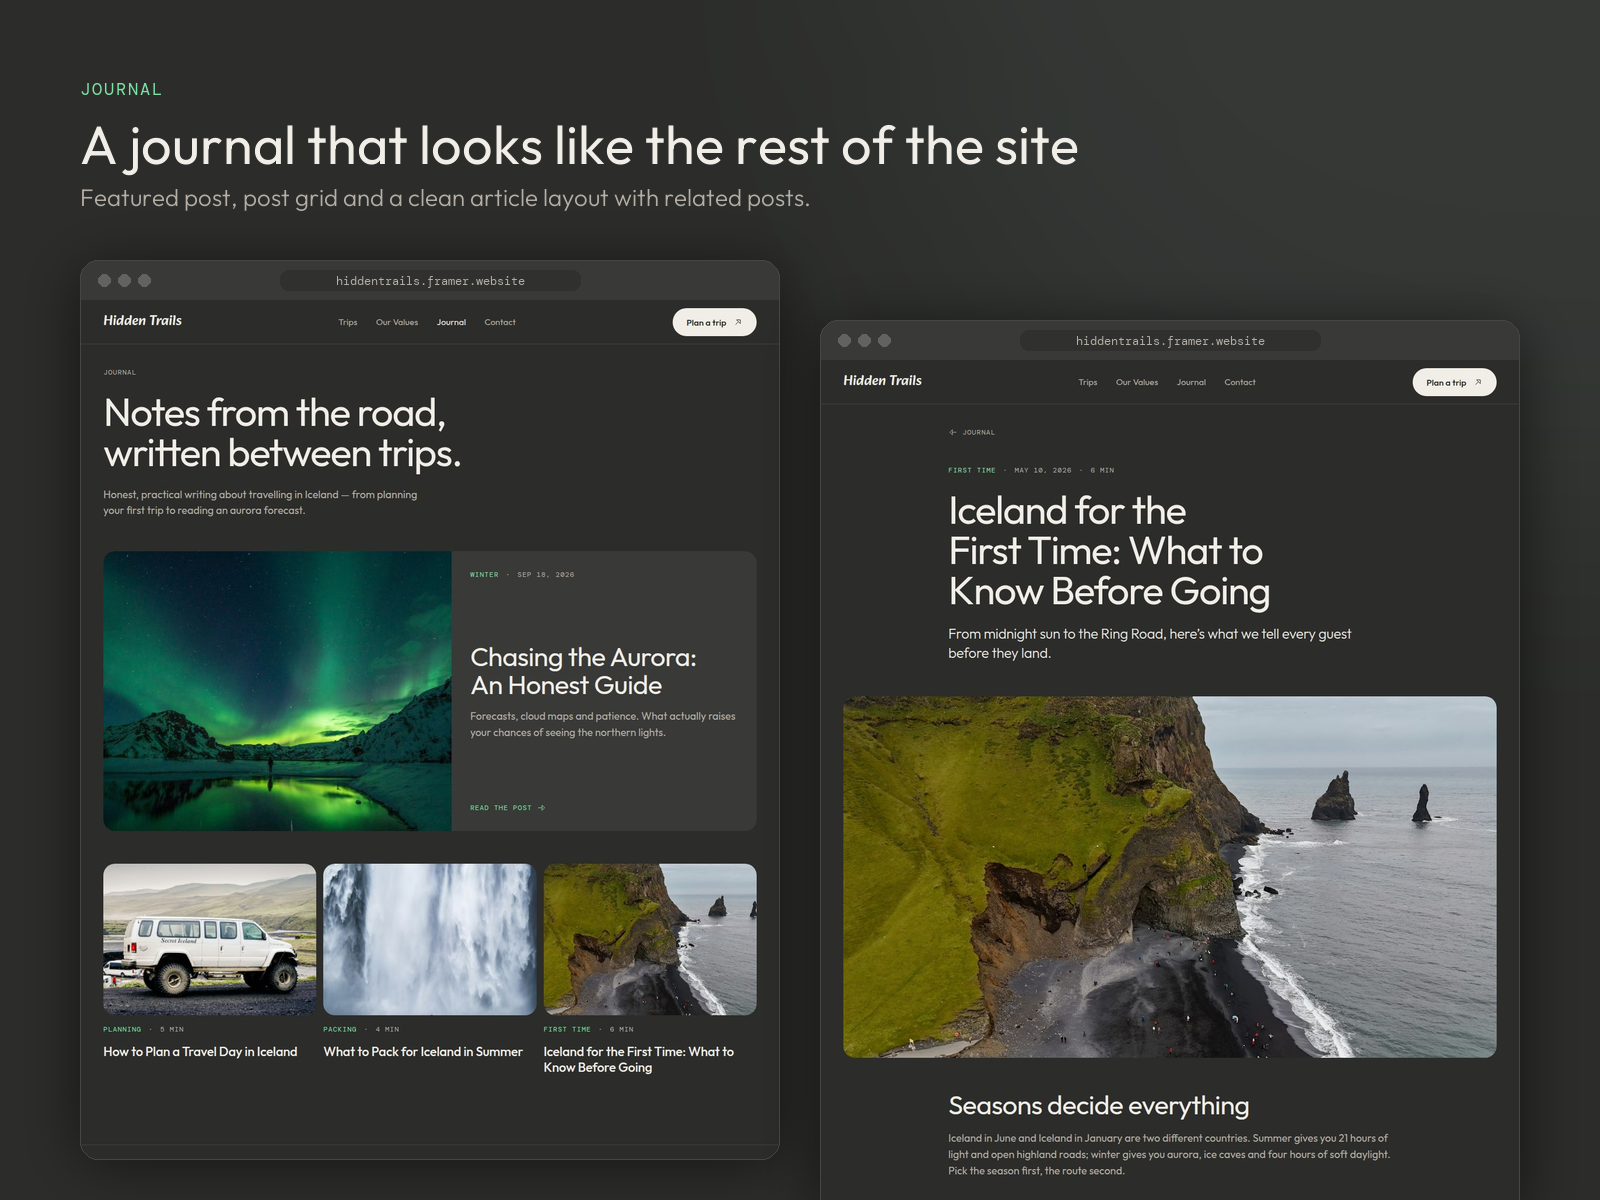Viewport: 1600px width, 1200px height.
Task: Click the MAY 10, 2026 article date
Action: (x=1043, y=470)
